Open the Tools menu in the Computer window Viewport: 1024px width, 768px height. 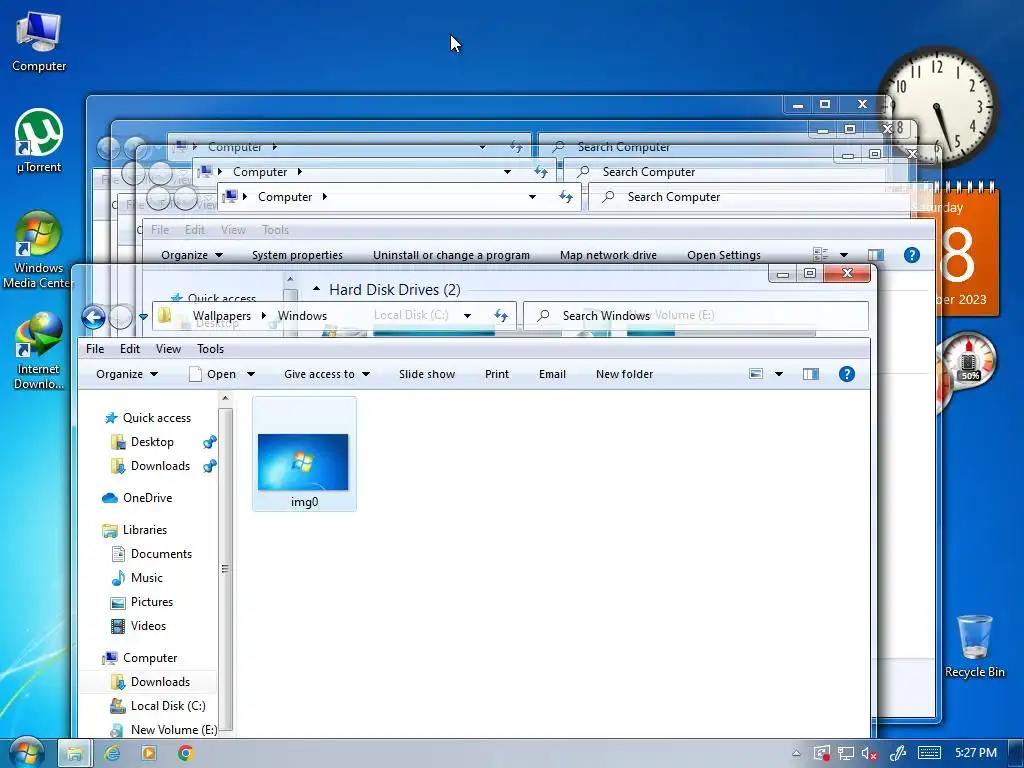click(x=275, y=230)
